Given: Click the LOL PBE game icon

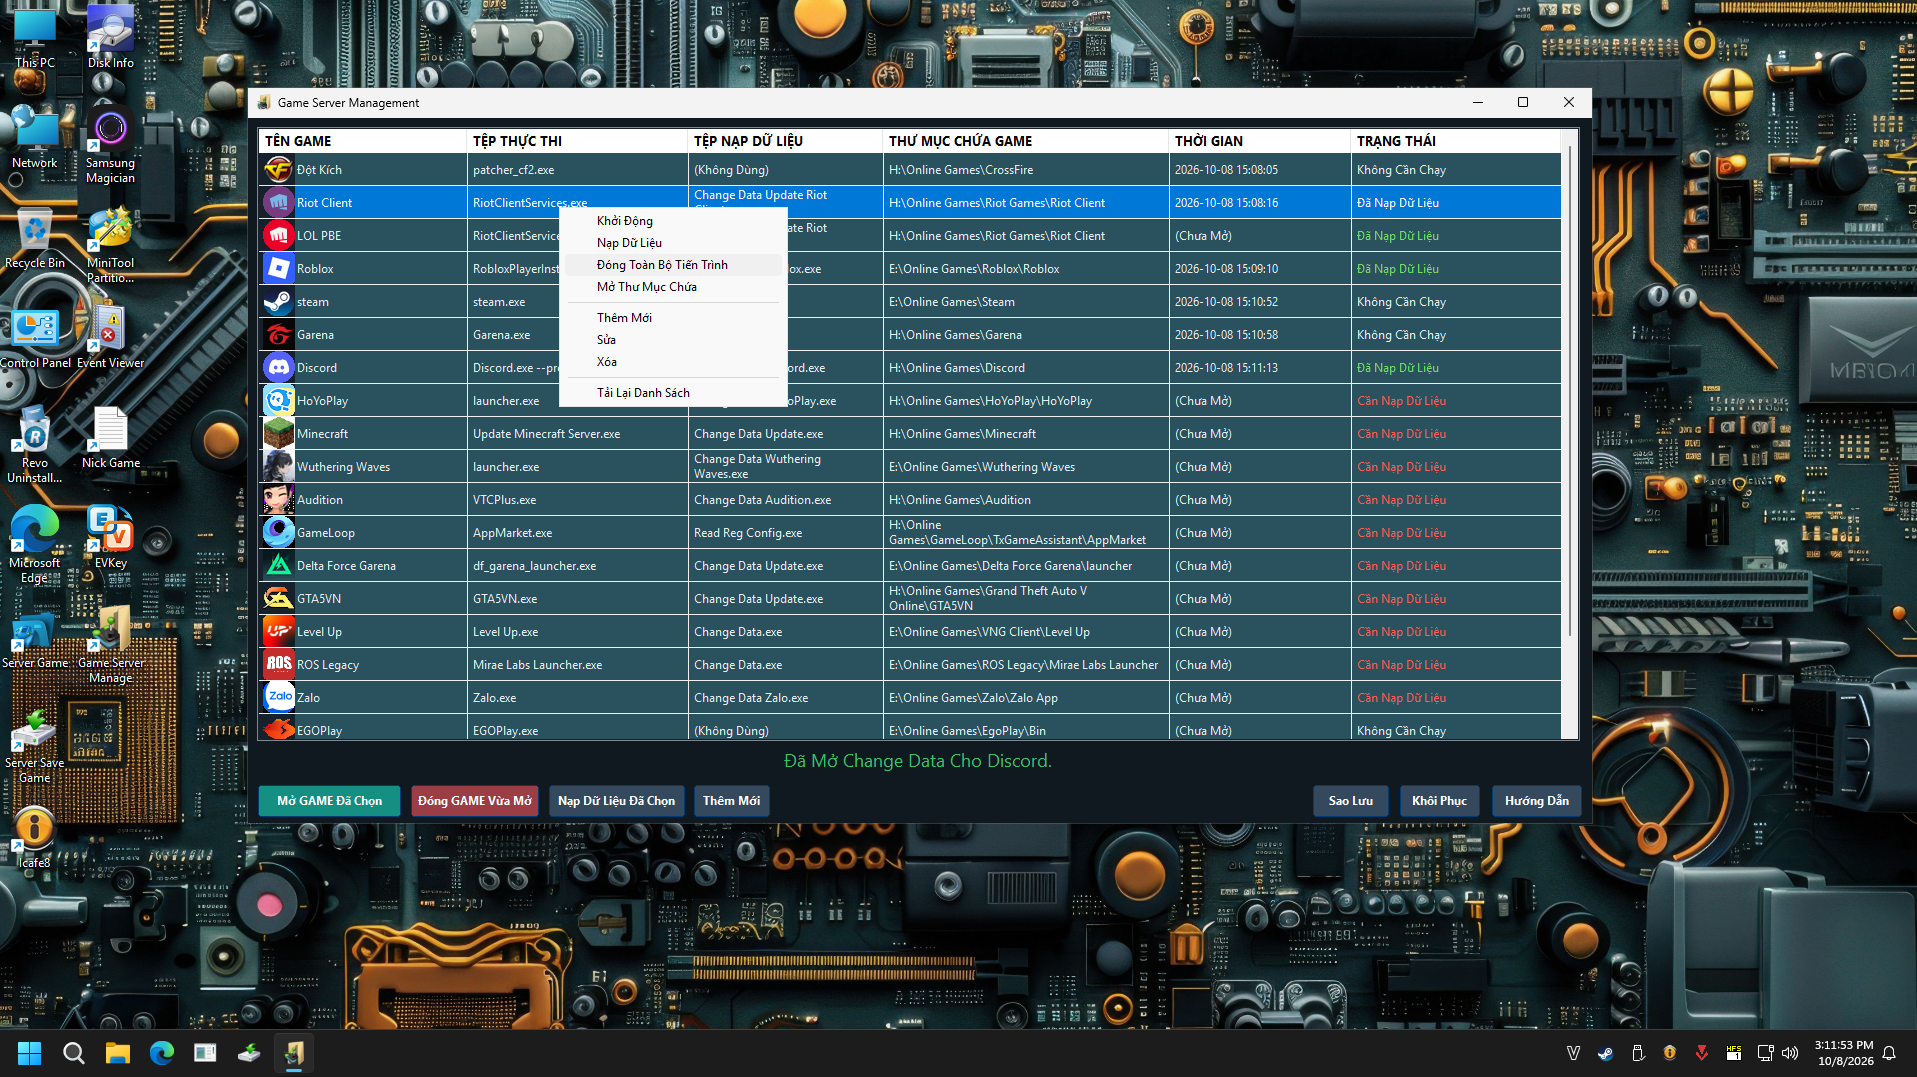Looking at the screenshot, I should pos(278,236).
